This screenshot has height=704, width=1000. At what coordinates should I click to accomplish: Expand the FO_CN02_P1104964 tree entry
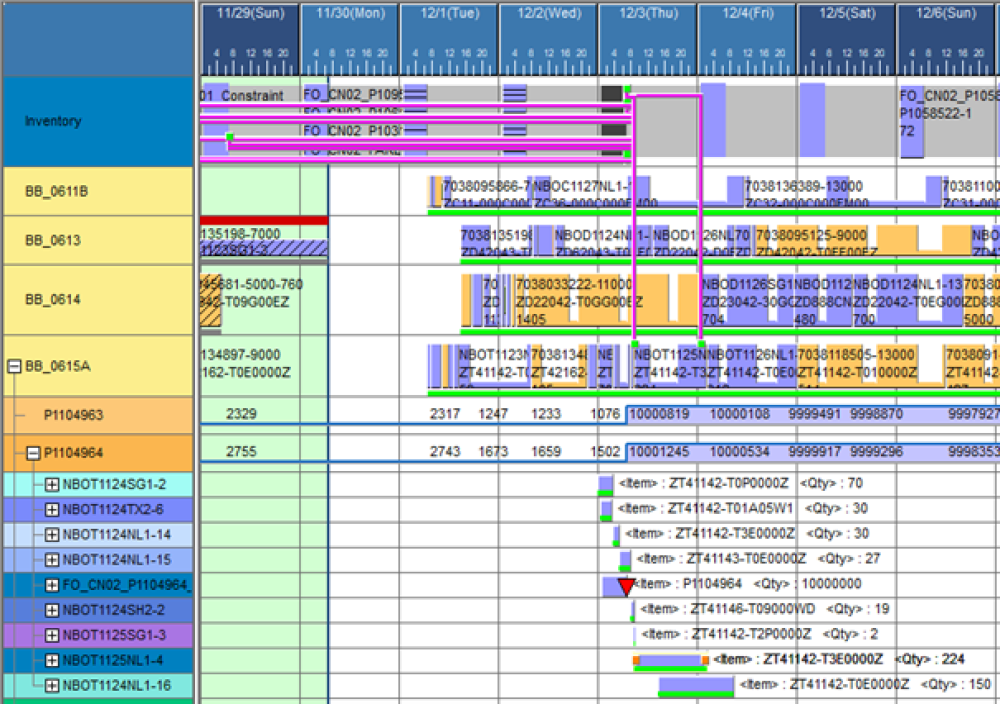point(52,585)
